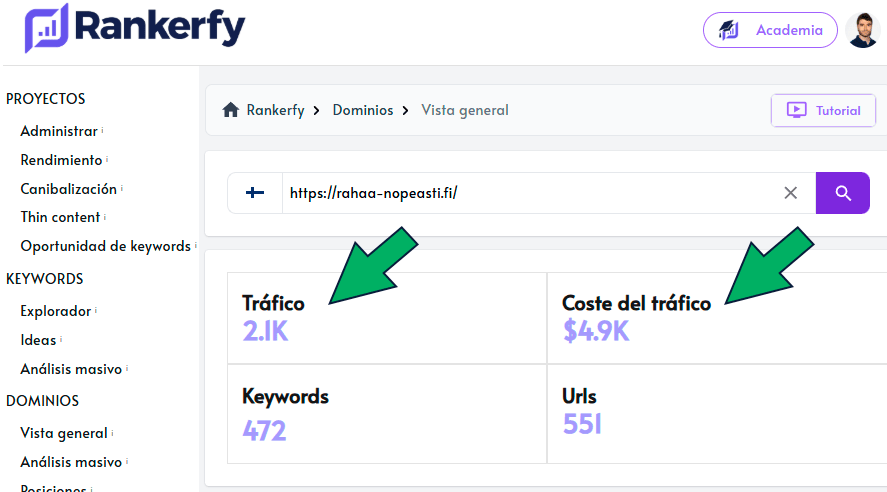Screen dimensions: 887x492
Task: Open Ideas under Keywords section
Action: tap(38, 340)
